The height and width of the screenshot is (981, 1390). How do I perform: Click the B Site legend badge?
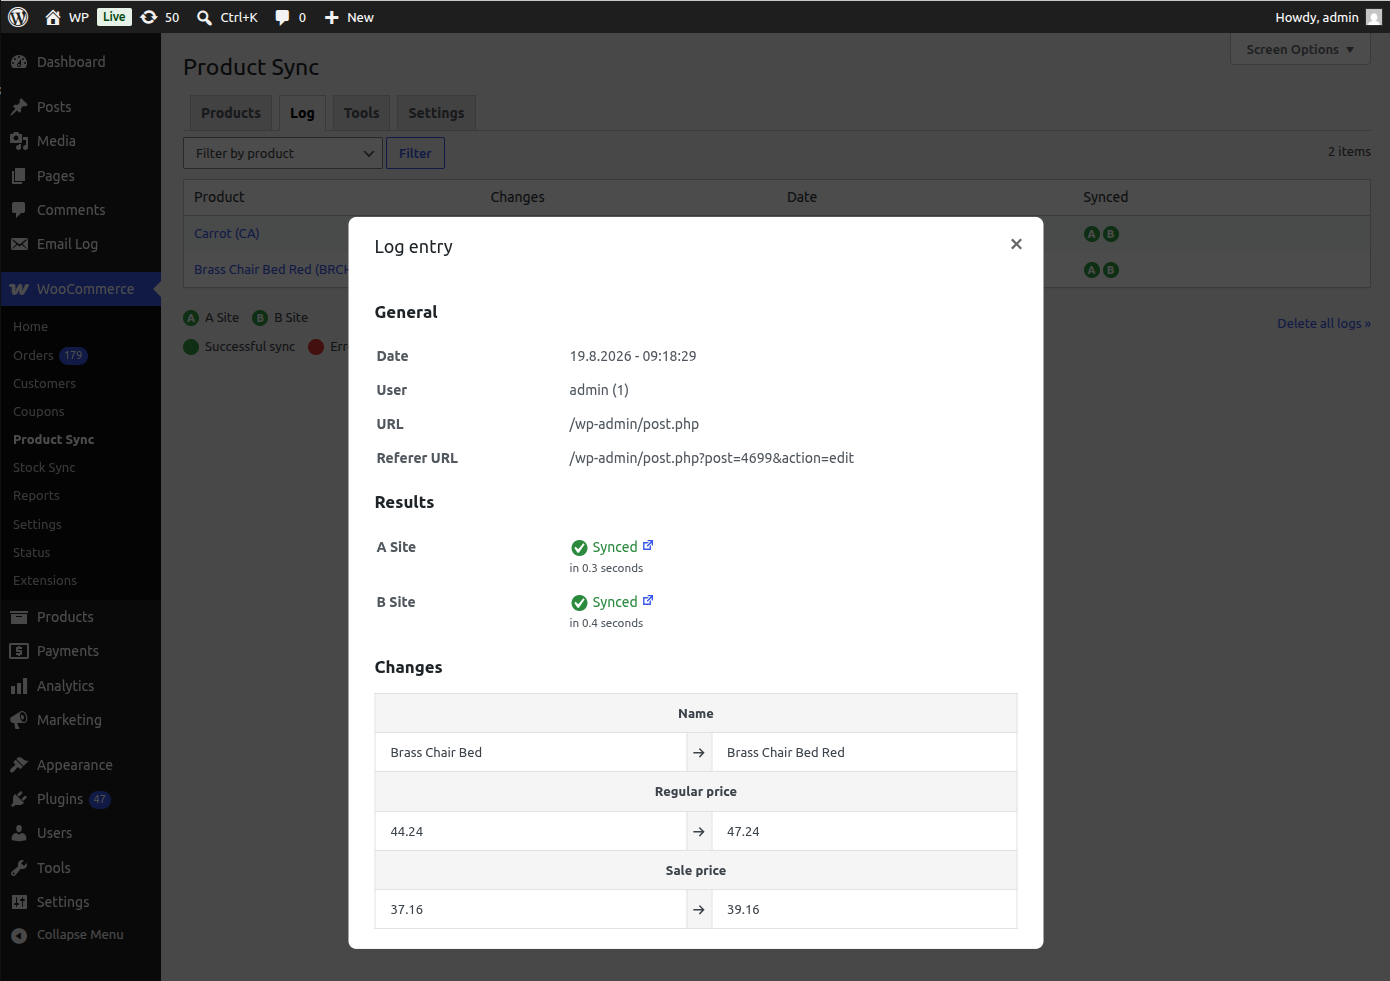coord(260,318)
